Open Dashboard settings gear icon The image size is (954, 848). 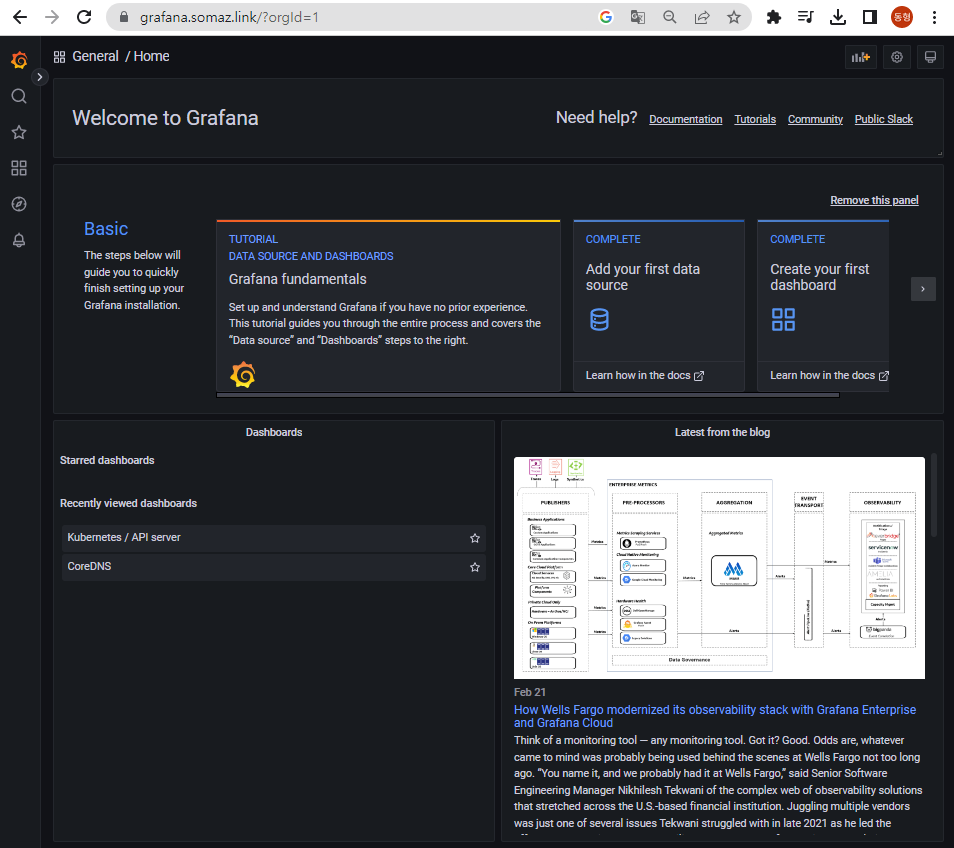pos(897,57)
